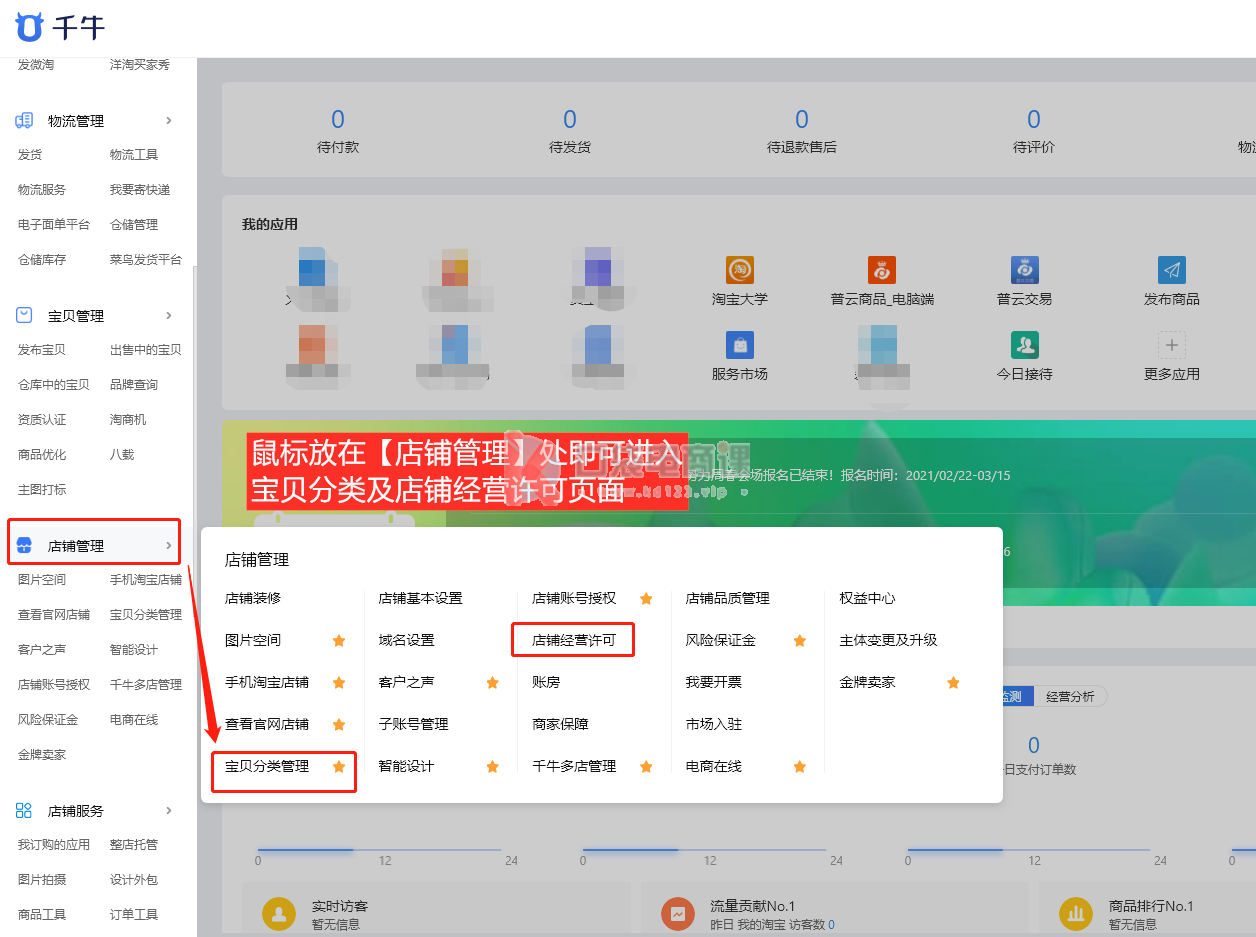Expand the 宝贝管理 section chevron
This screenshot has height=937, width=1256.
(169, 315)
